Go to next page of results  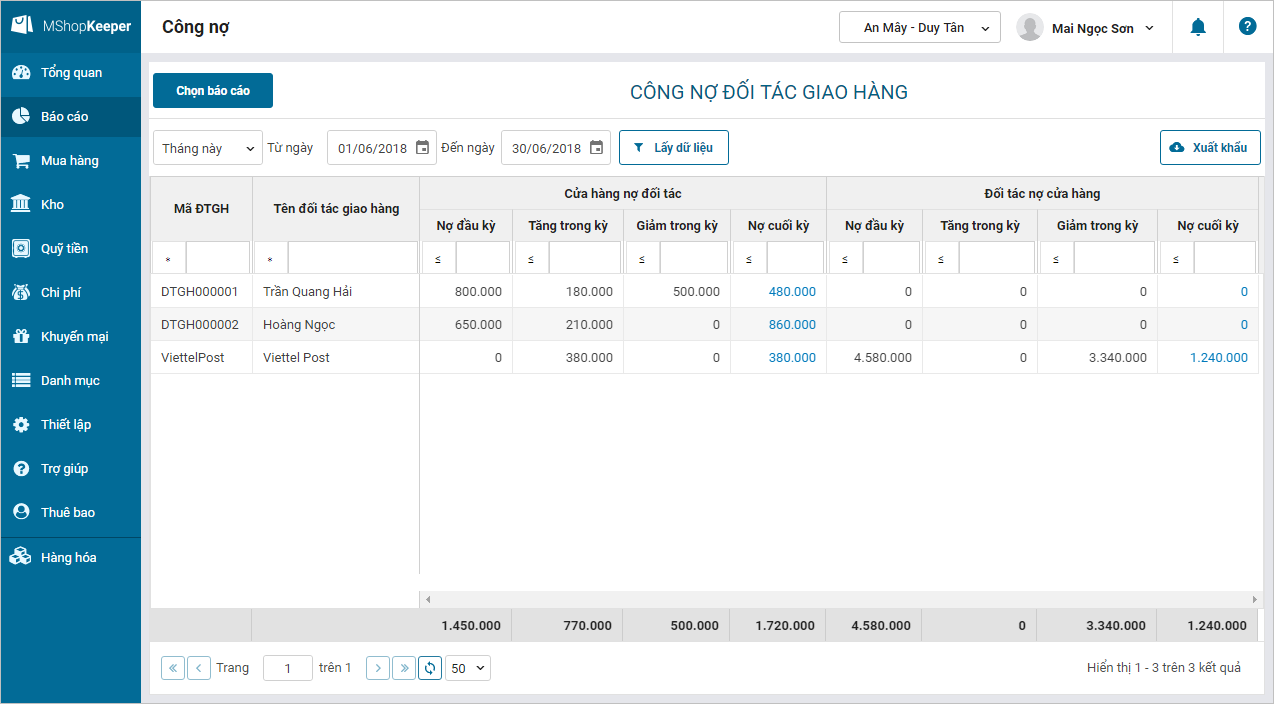click(x=378, y=668)
